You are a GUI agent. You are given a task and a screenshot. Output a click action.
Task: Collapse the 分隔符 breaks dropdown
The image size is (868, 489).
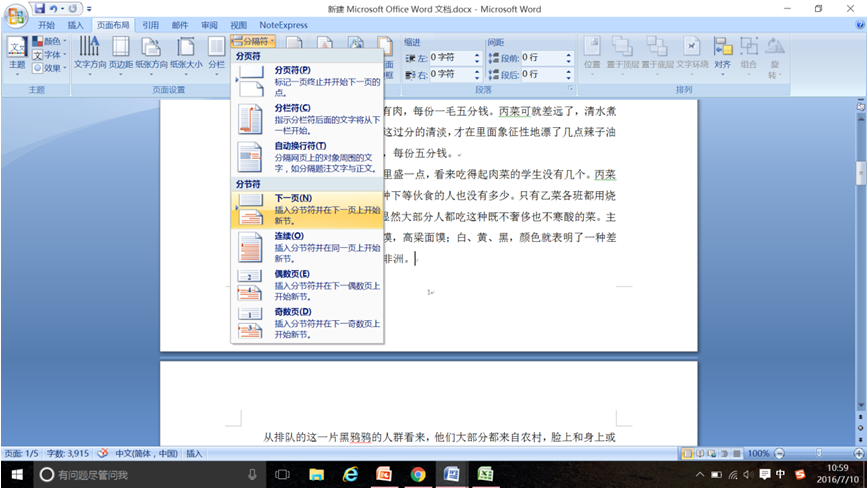[253, 41]
